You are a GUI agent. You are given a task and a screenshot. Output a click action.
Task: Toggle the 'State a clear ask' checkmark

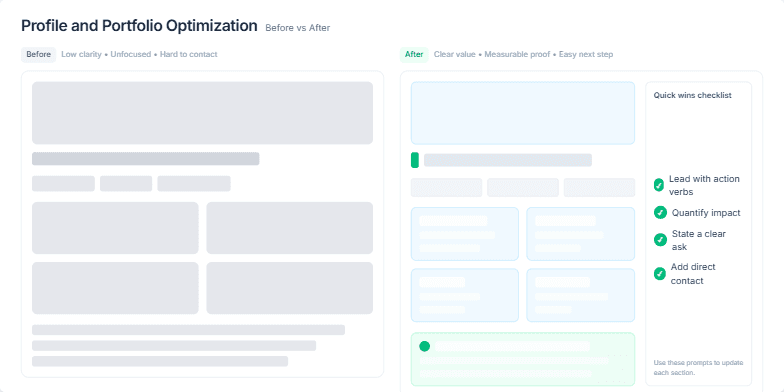660,240
